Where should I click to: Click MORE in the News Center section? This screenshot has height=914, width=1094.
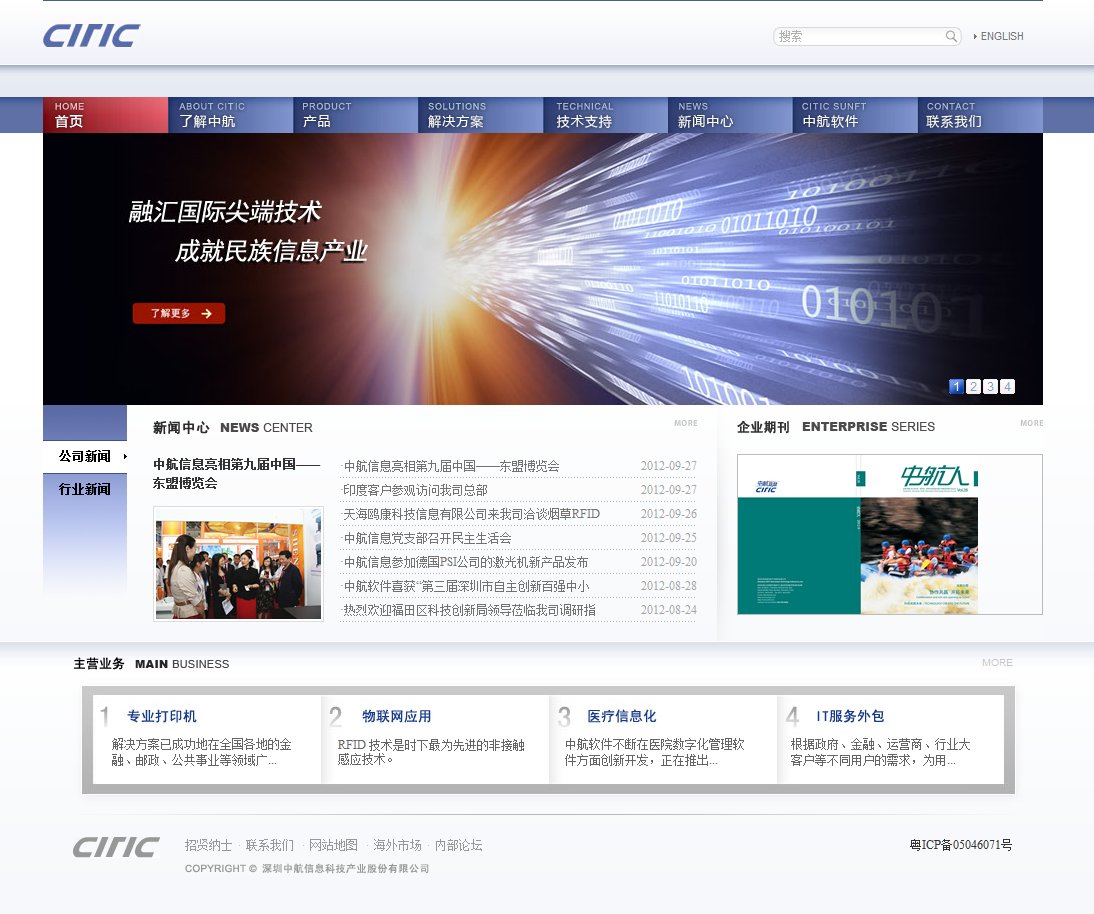[686, 424]
